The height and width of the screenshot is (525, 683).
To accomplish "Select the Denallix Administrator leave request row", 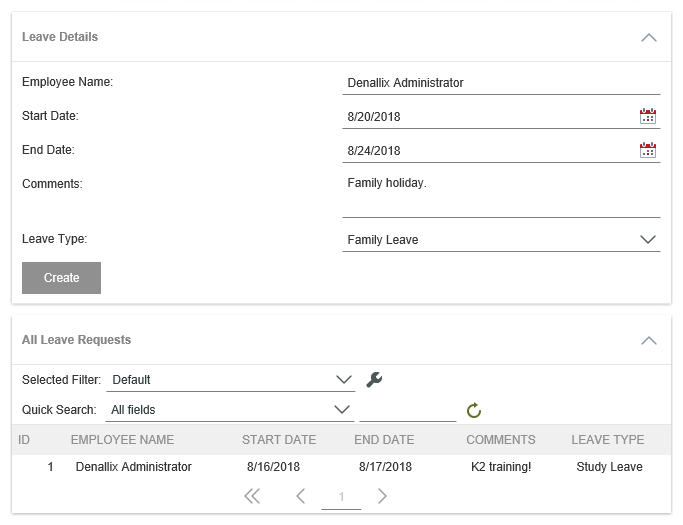I will [x=133, y=467].
